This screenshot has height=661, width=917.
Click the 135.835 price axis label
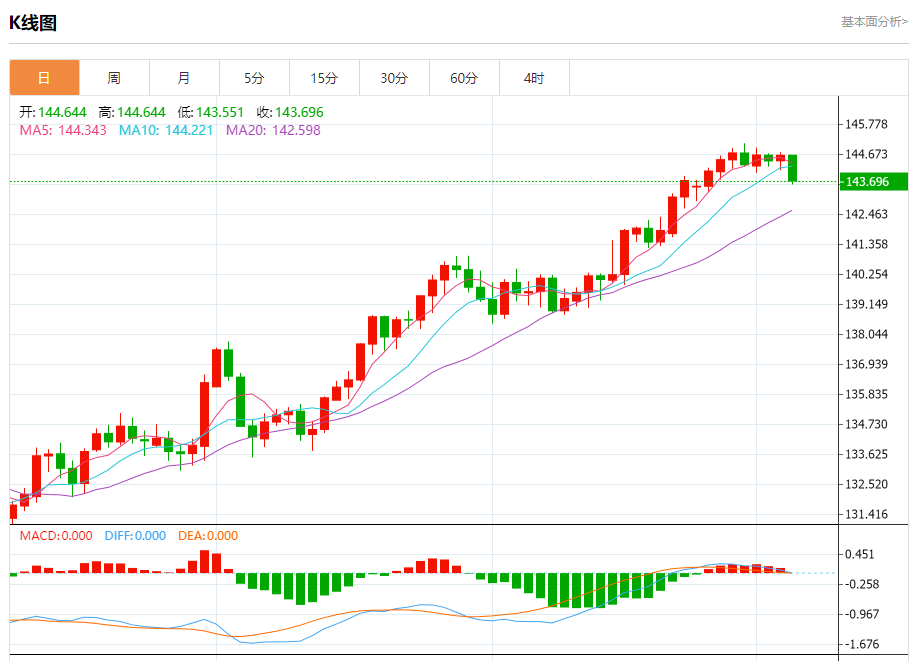tap(866, 394)
